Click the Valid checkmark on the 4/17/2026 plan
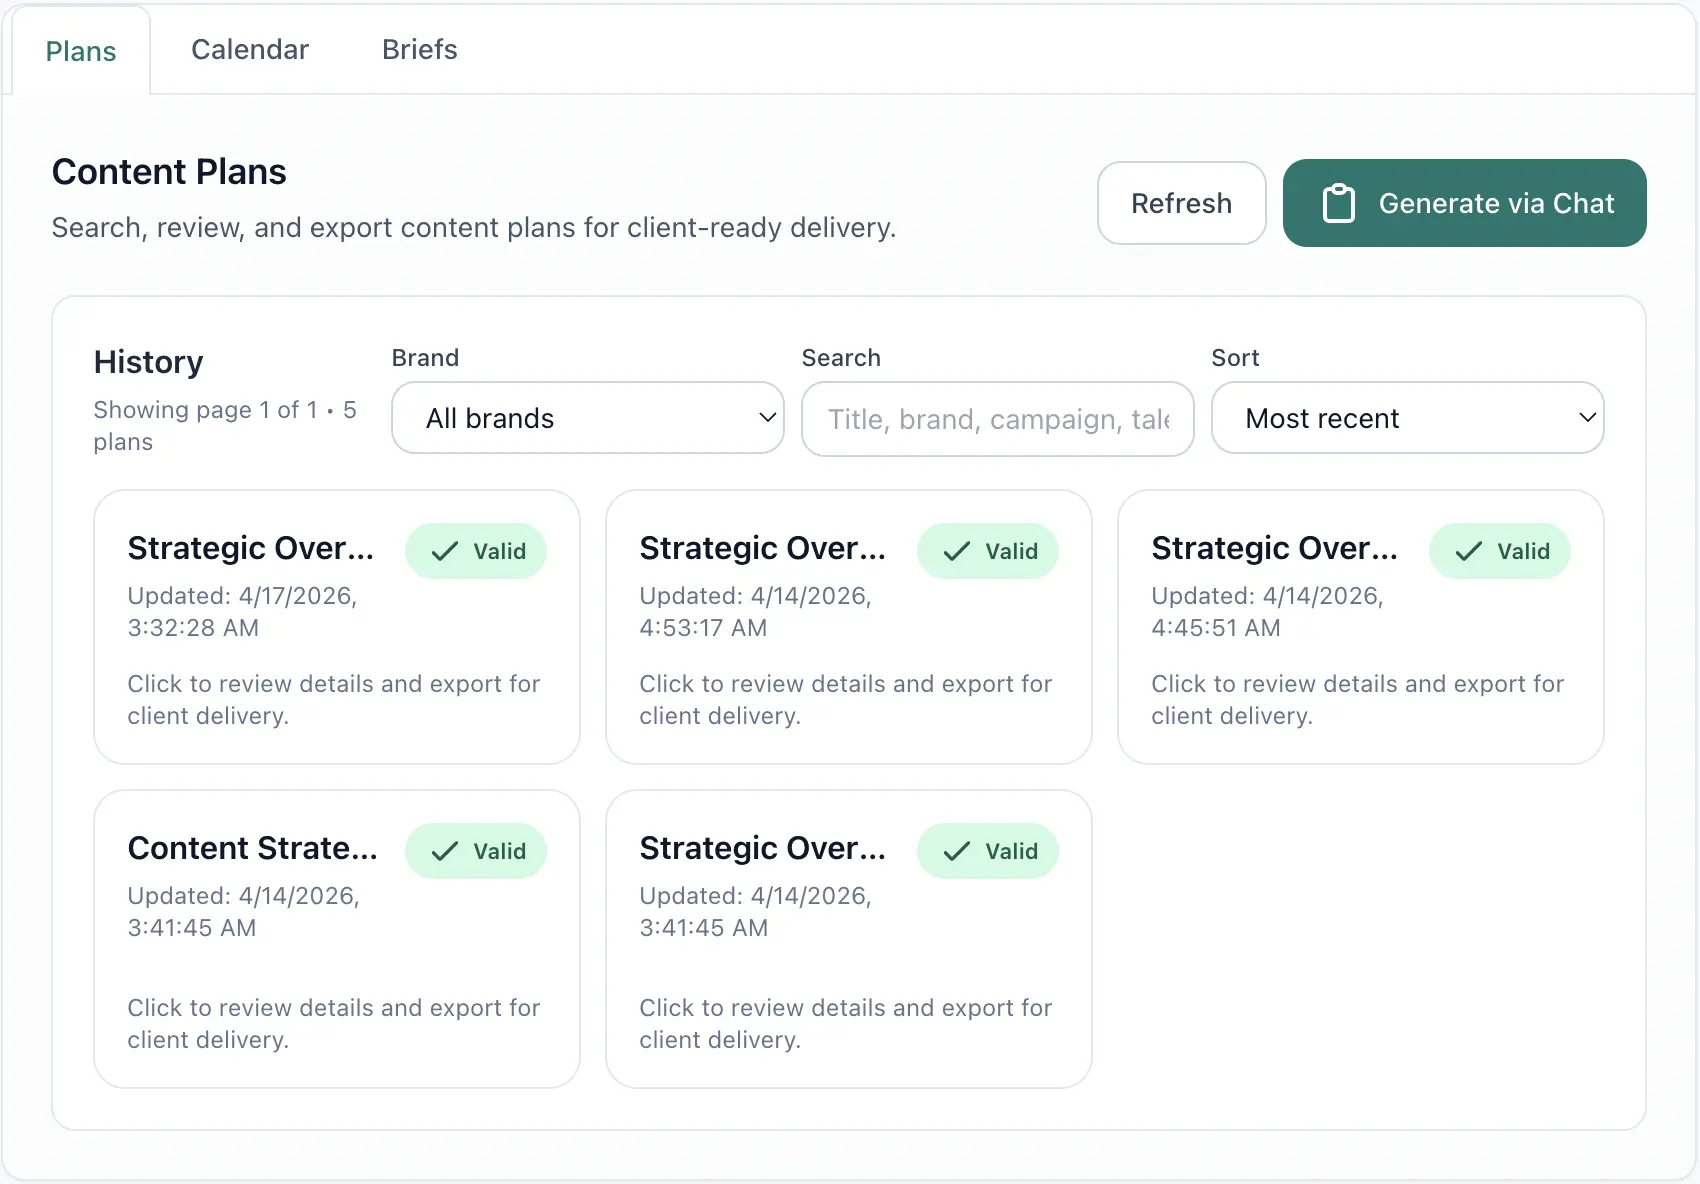Viewport: 1700px width, 1184px height. 445,551
